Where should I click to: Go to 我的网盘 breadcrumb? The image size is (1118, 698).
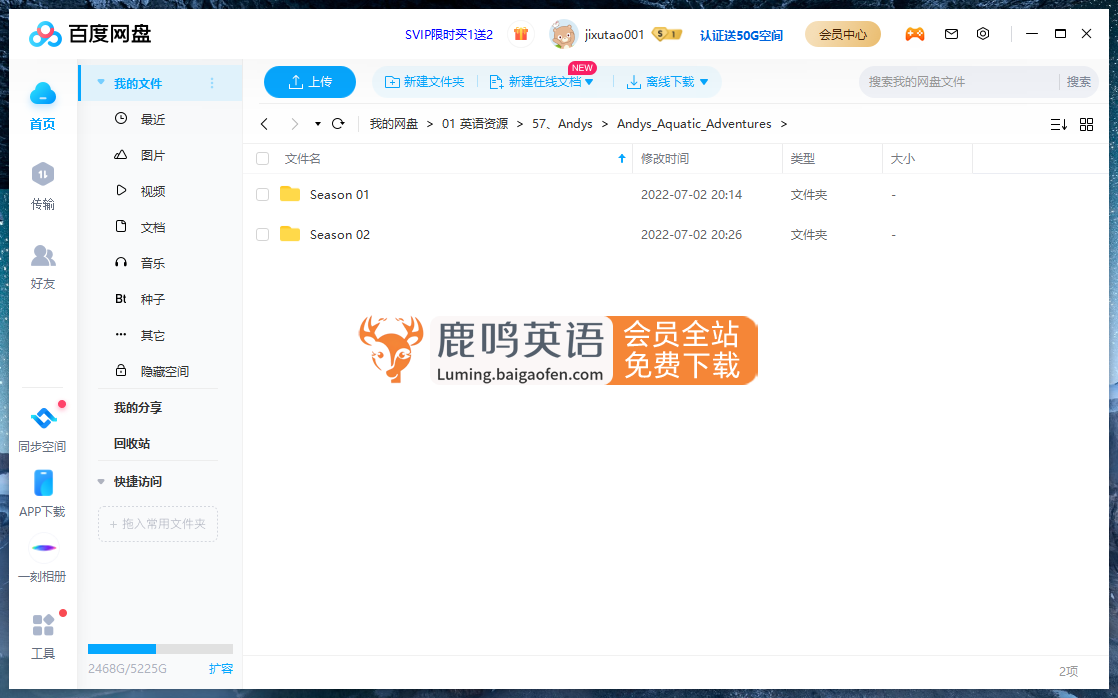coord(394,124)
